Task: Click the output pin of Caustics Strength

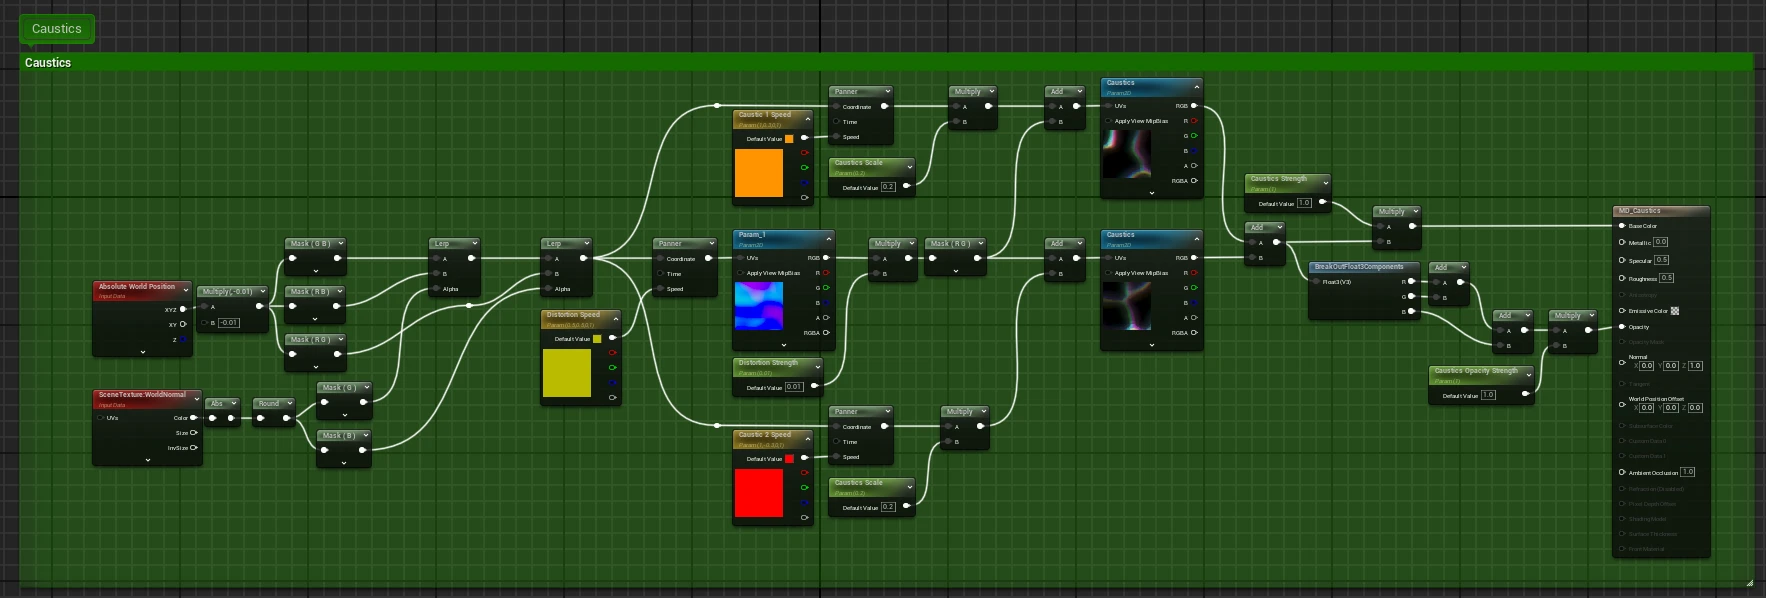Action: [x=1322, y=202]
